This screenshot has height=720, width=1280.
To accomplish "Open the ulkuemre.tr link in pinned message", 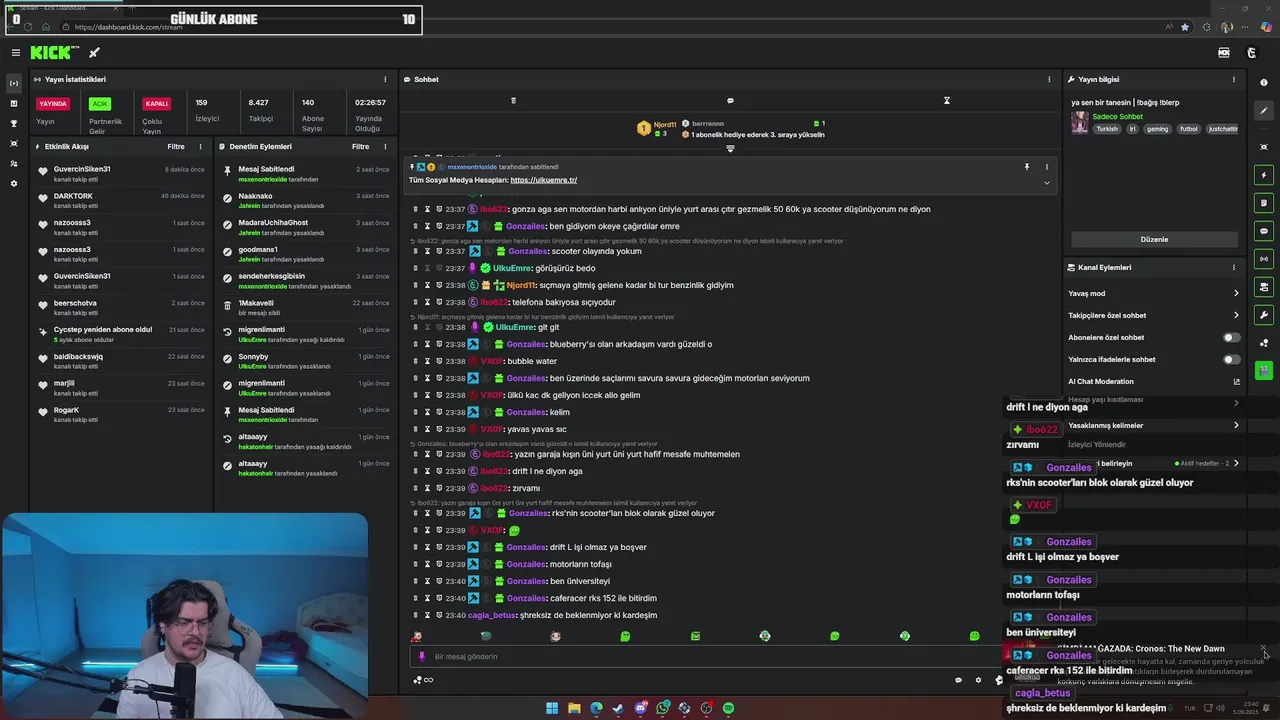I will point(543,180).
